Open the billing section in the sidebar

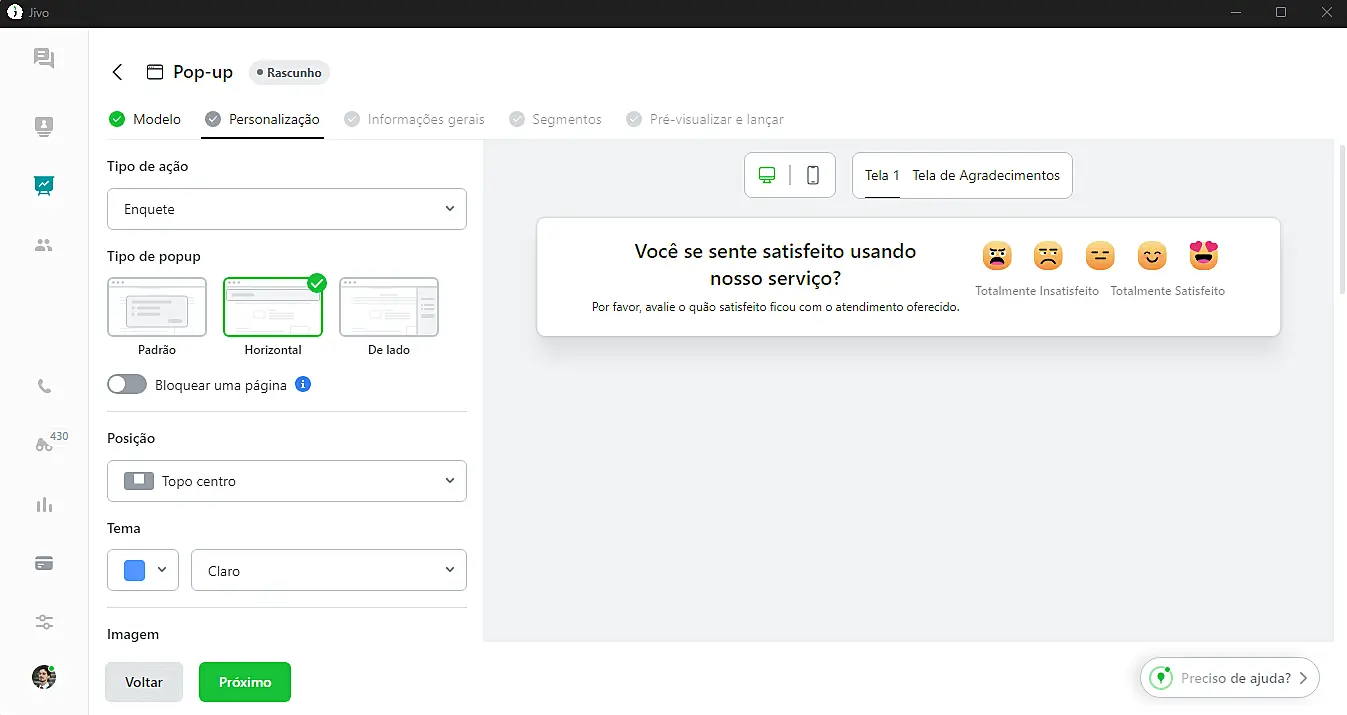pyautogui.click(x=44, y=563)
